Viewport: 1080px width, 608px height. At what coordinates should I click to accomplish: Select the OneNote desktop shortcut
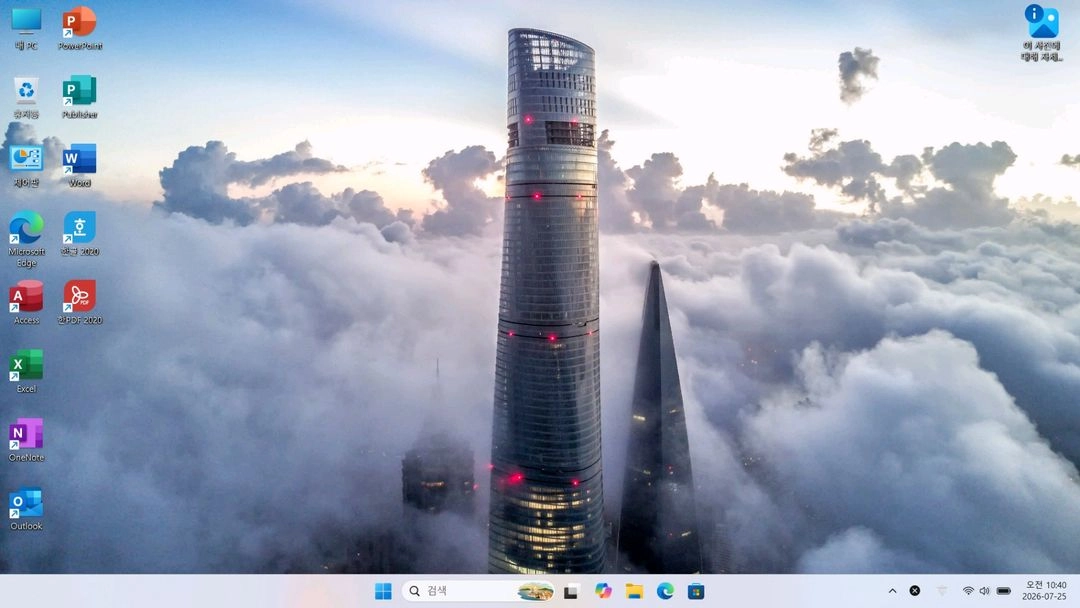[x=26, y=440]
